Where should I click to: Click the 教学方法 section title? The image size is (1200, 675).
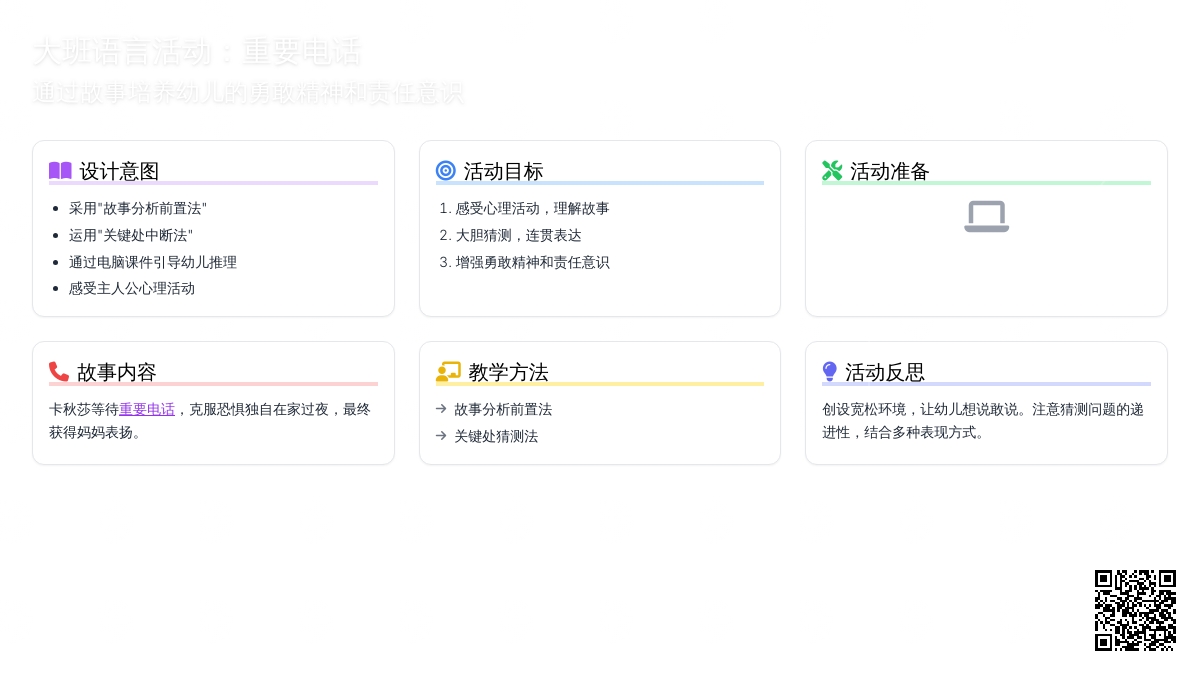click(508, 372)
